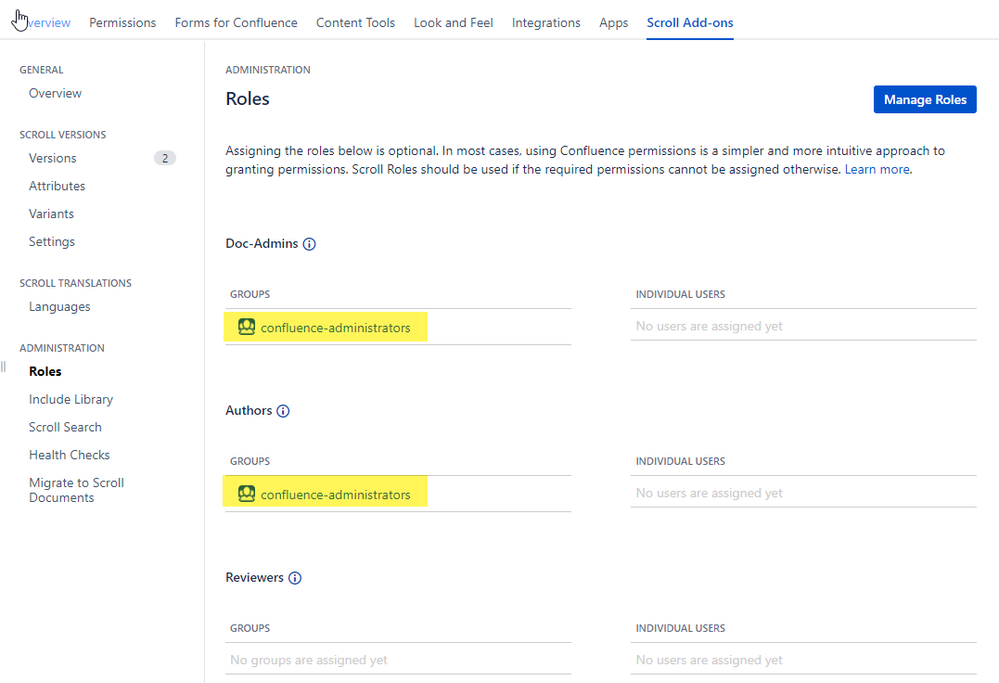This screenshot has height=683, width=999.
Task: Open the Look and Feel tab
Action: pyautogui.click(x=453, y=23)
